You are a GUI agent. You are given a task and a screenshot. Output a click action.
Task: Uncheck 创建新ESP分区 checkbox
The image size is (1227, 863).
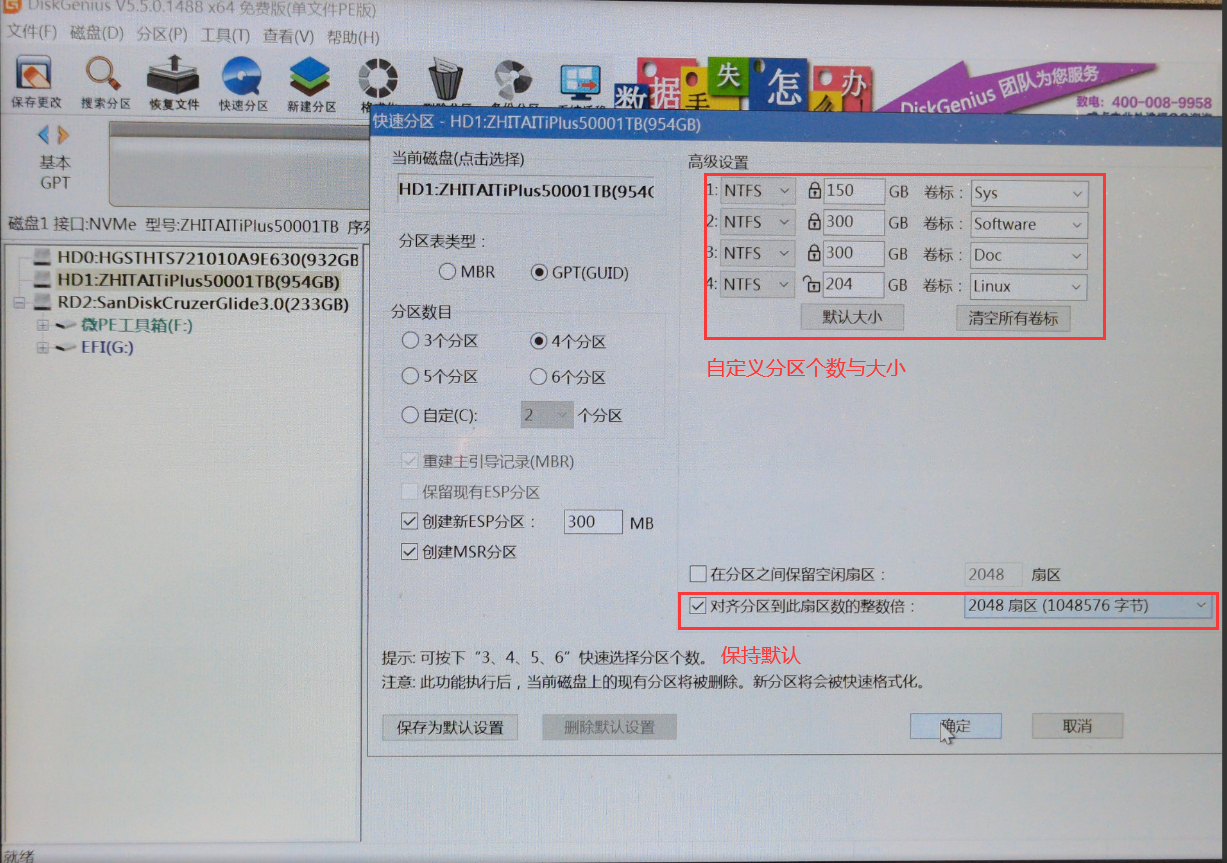[x=409, y=521]
